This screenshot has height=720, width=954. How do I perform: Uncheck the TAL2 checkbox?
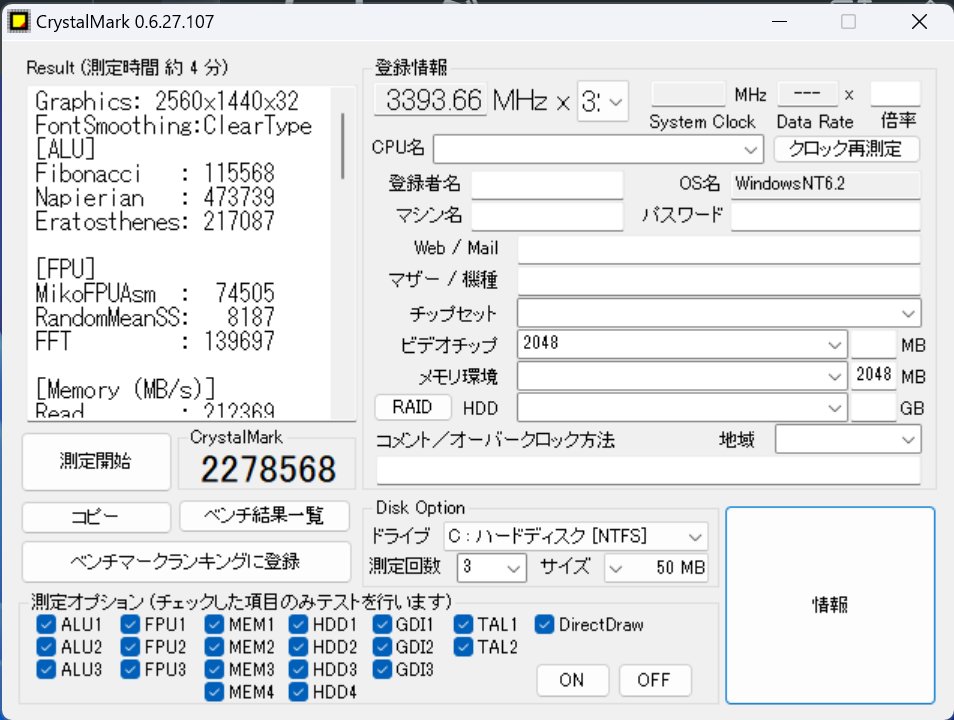[x=464, y=646]
